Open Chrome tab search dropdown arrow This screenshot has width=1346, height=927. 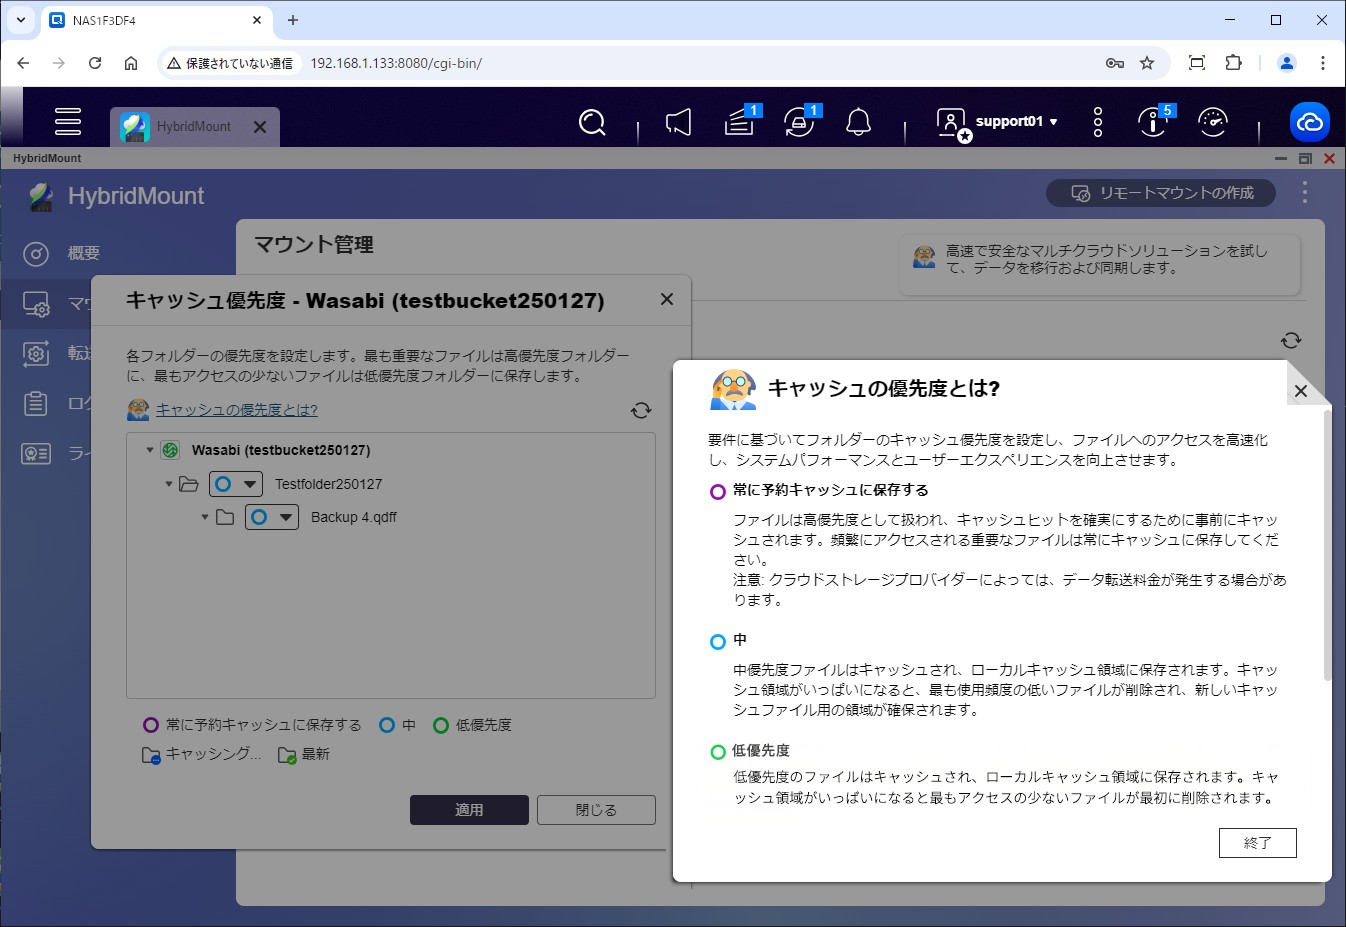tap(21, 20)
